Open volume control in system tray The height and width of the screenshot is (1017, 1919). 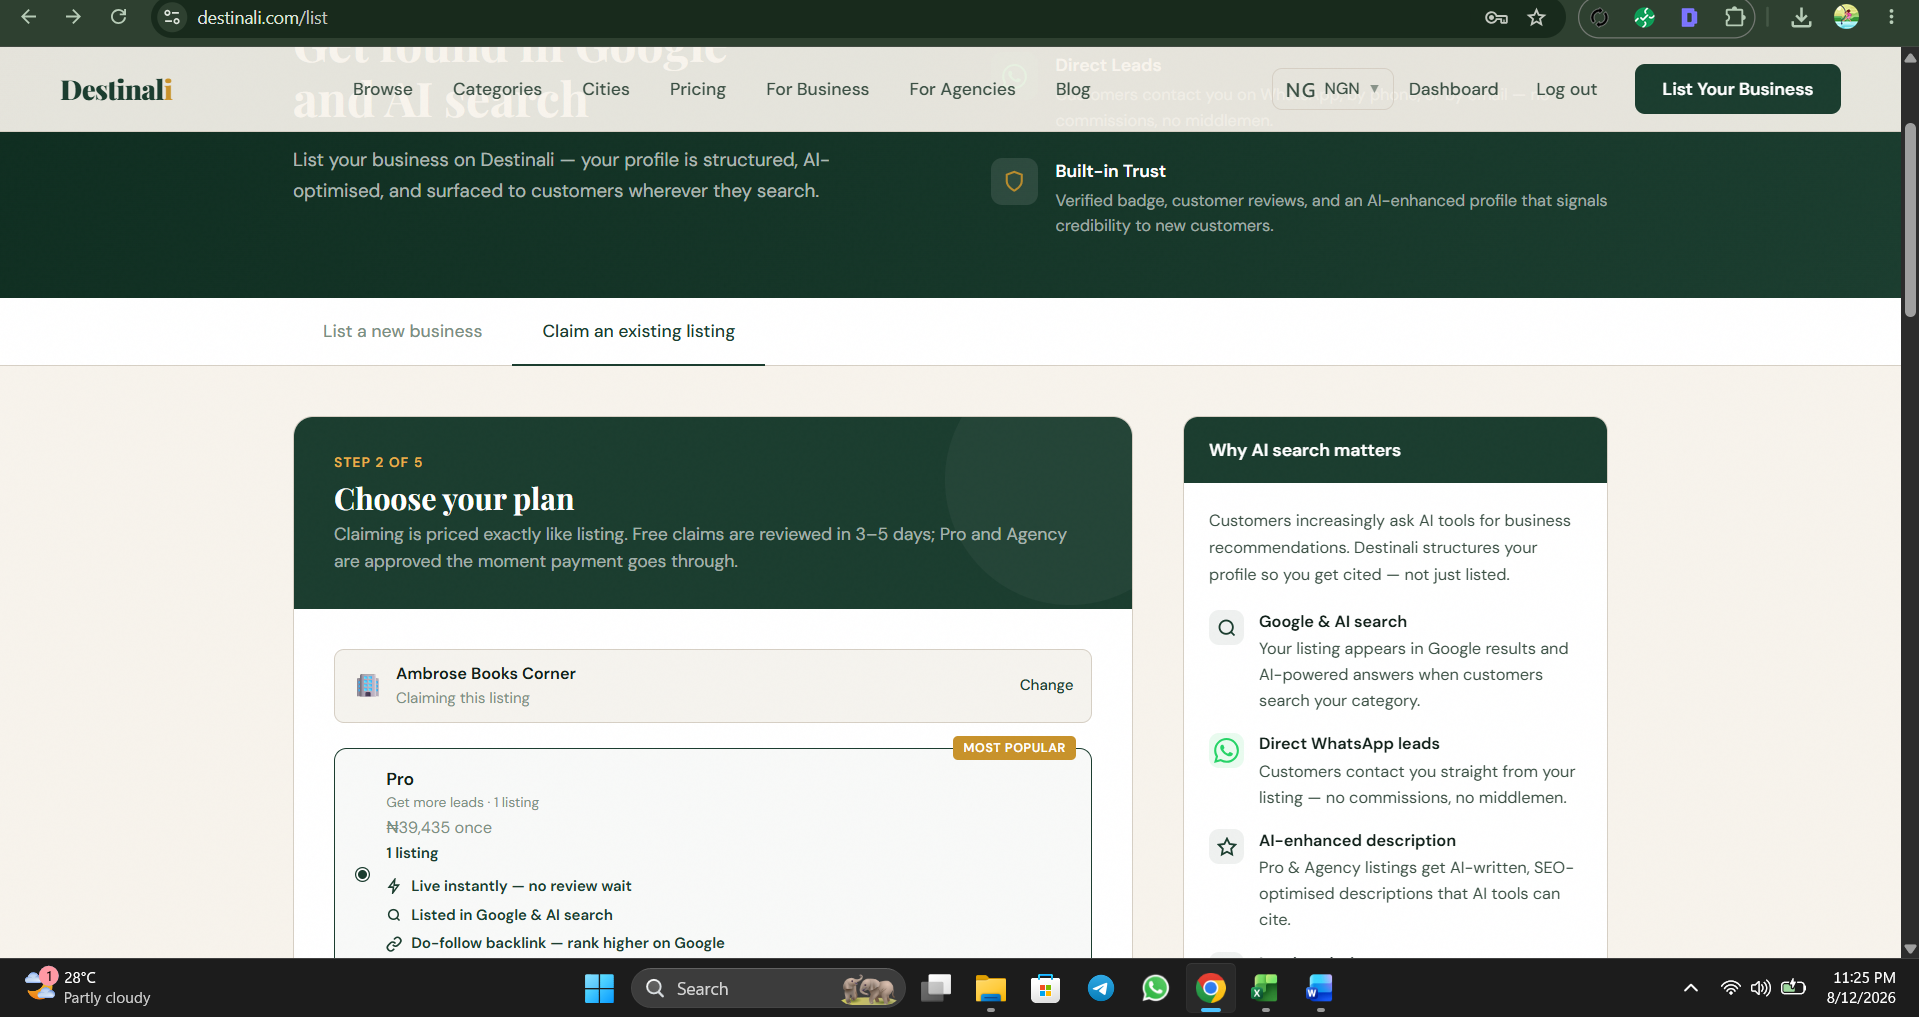point(1761,988)
